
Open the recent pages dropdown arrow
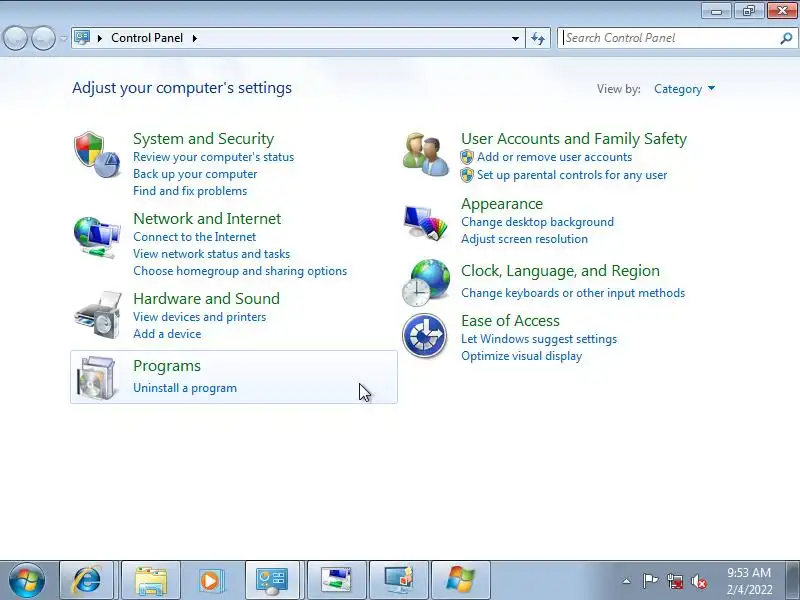tap(63, 38)
